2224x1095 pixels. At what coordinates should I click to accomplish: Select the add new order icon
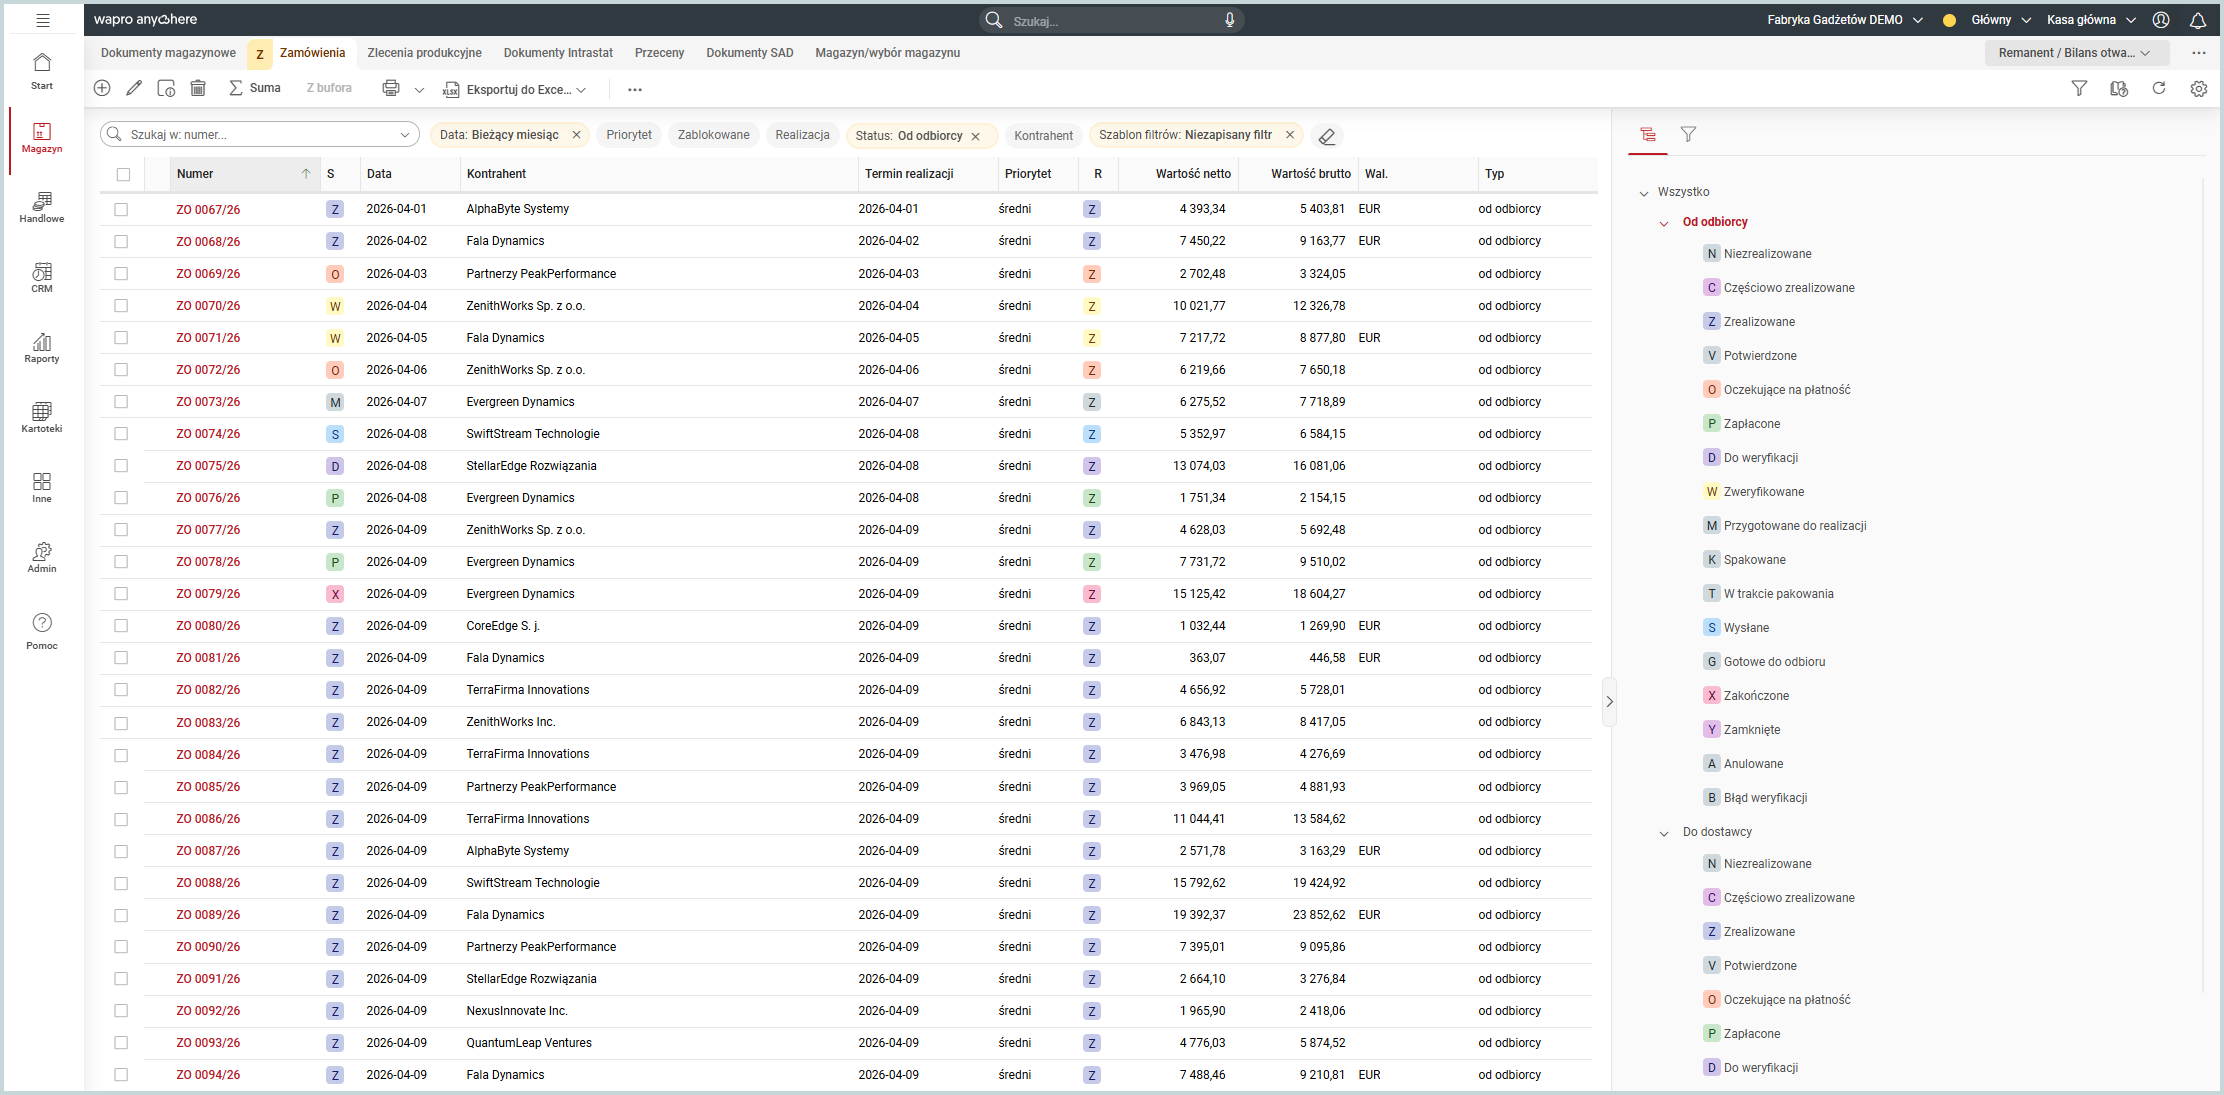[x=102, y=88]
